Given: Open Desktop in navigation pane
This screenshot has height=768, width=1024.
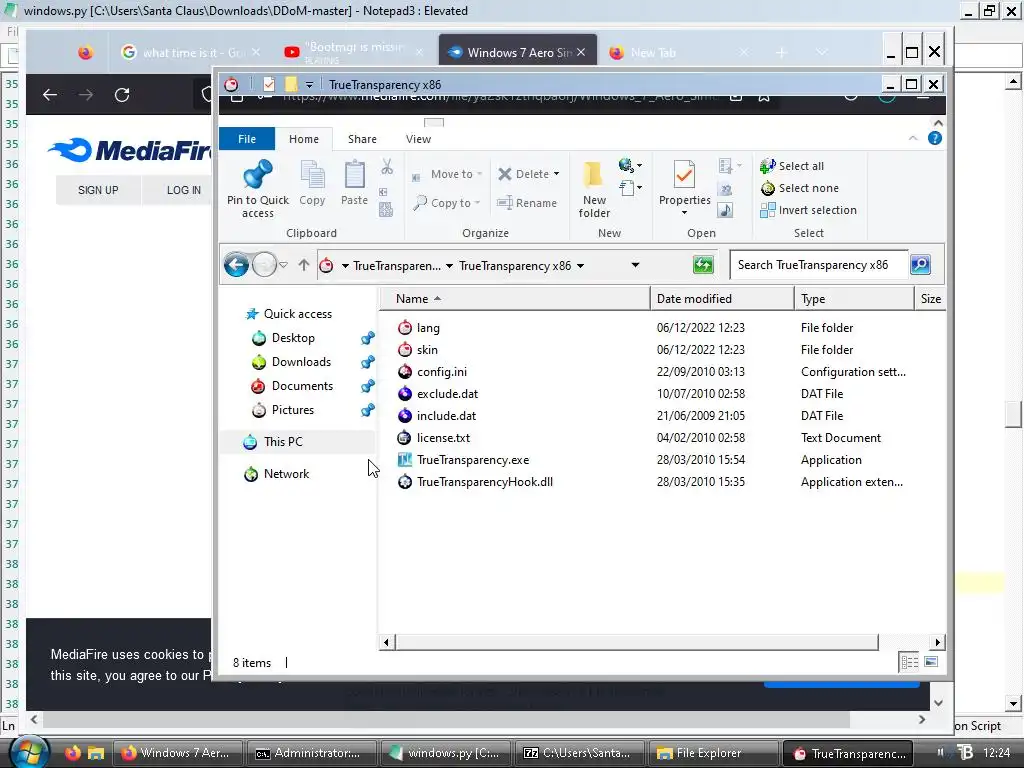Looking at the screenshot, I should 293,338.
